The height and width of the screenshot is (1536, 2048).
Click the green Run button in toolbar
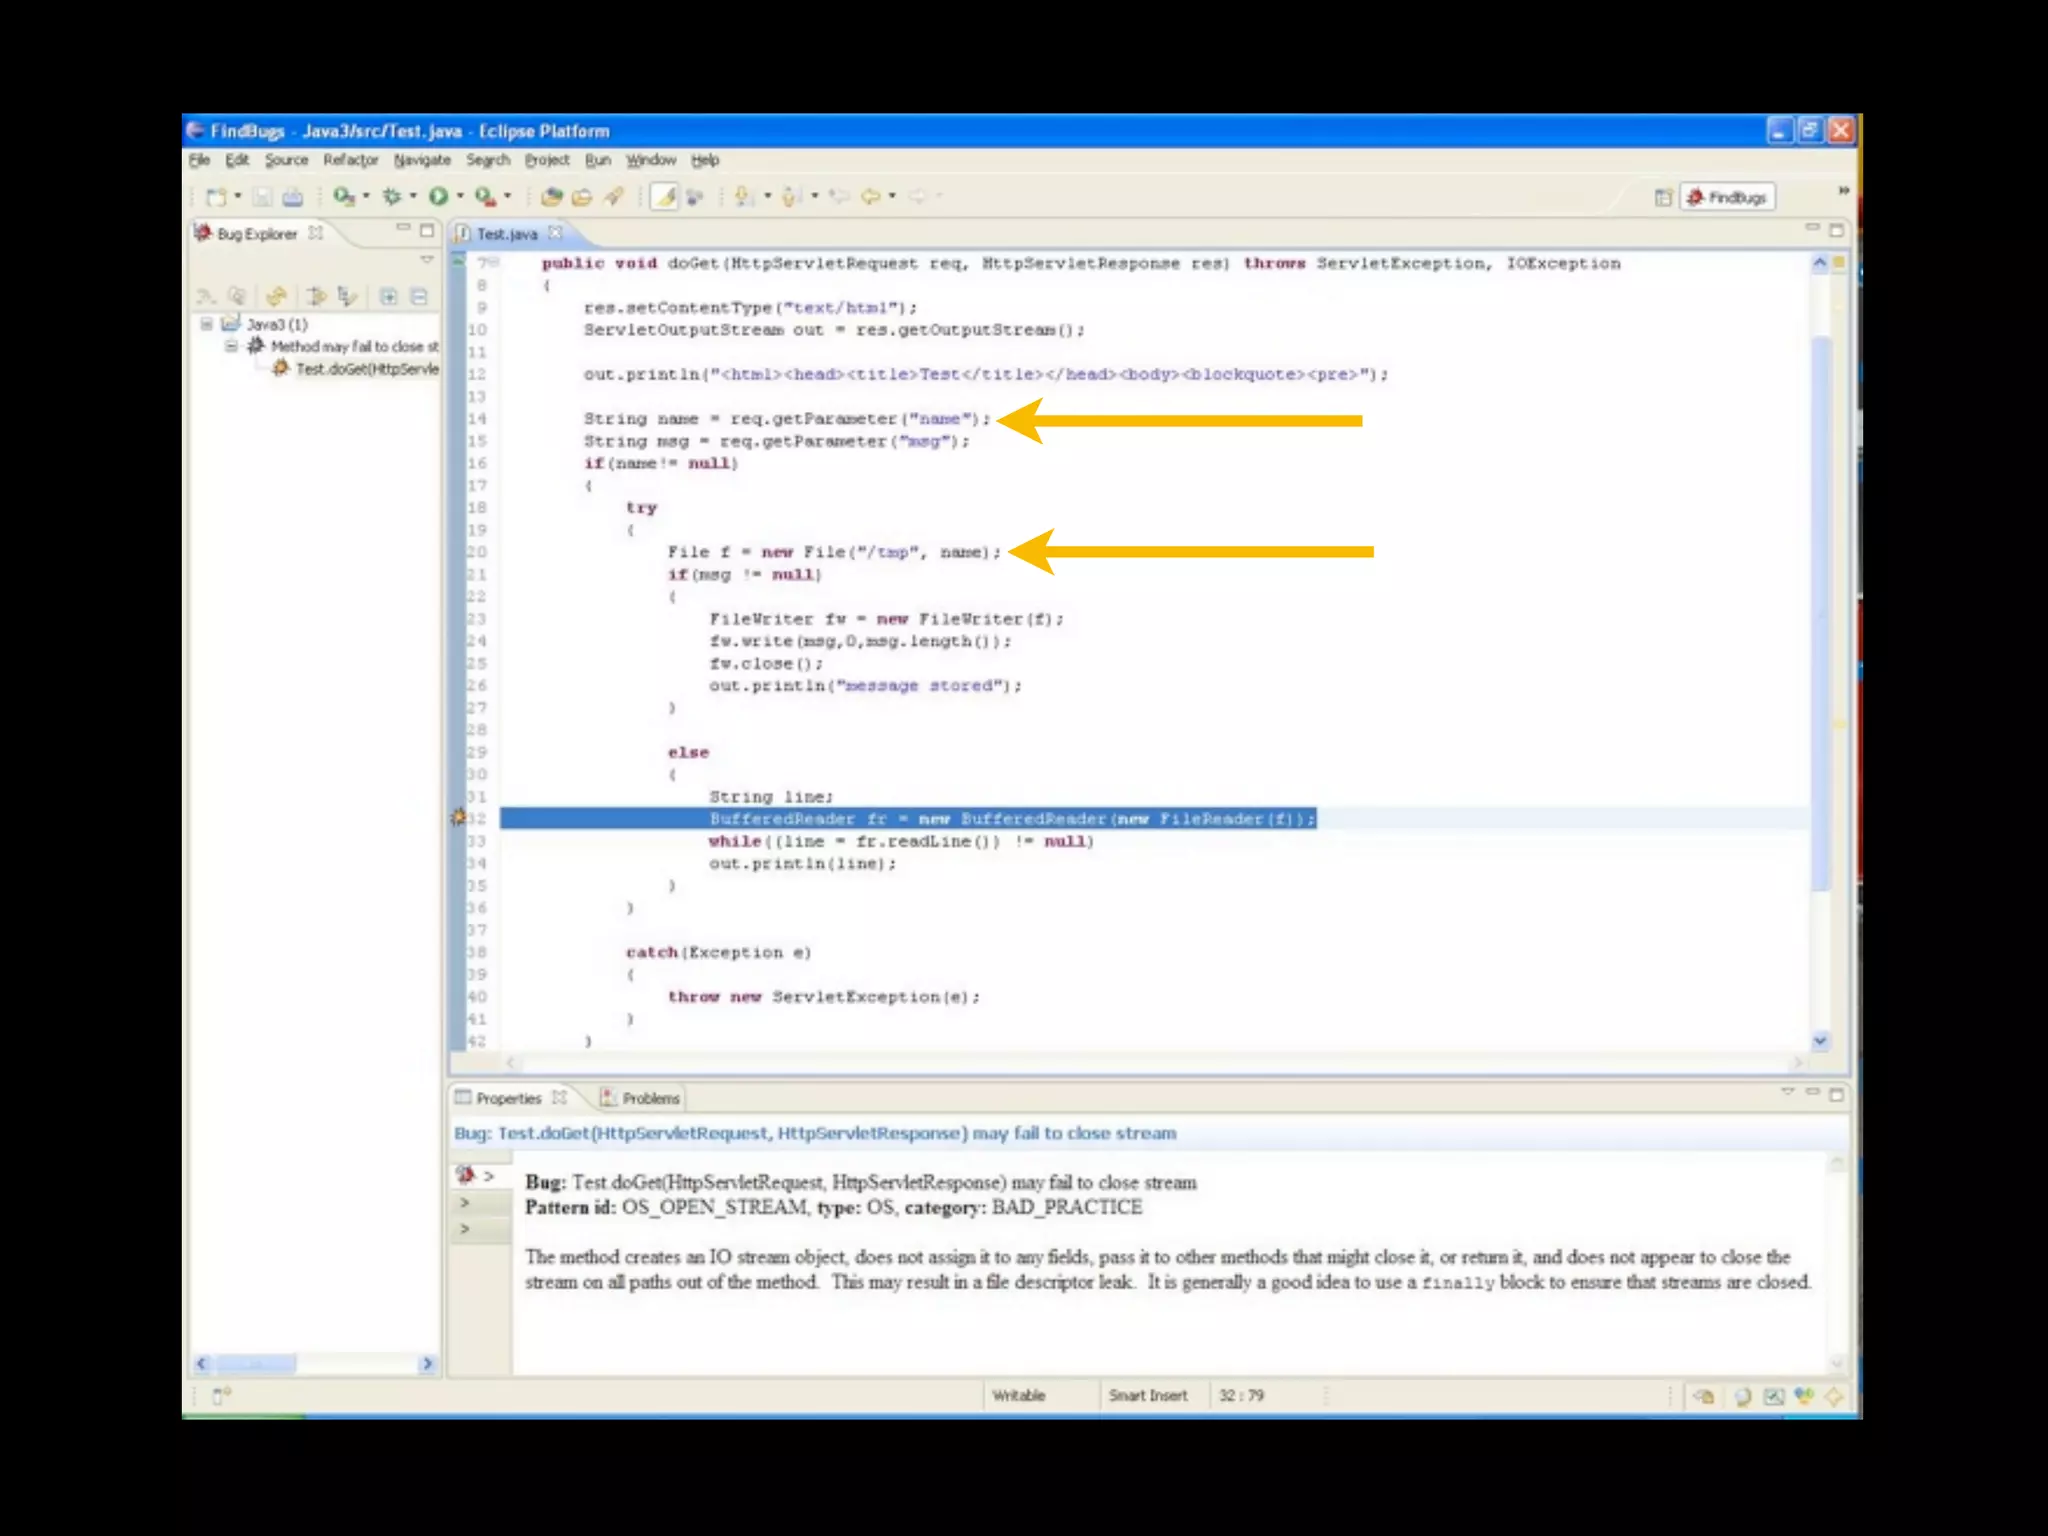click(438, 196)
